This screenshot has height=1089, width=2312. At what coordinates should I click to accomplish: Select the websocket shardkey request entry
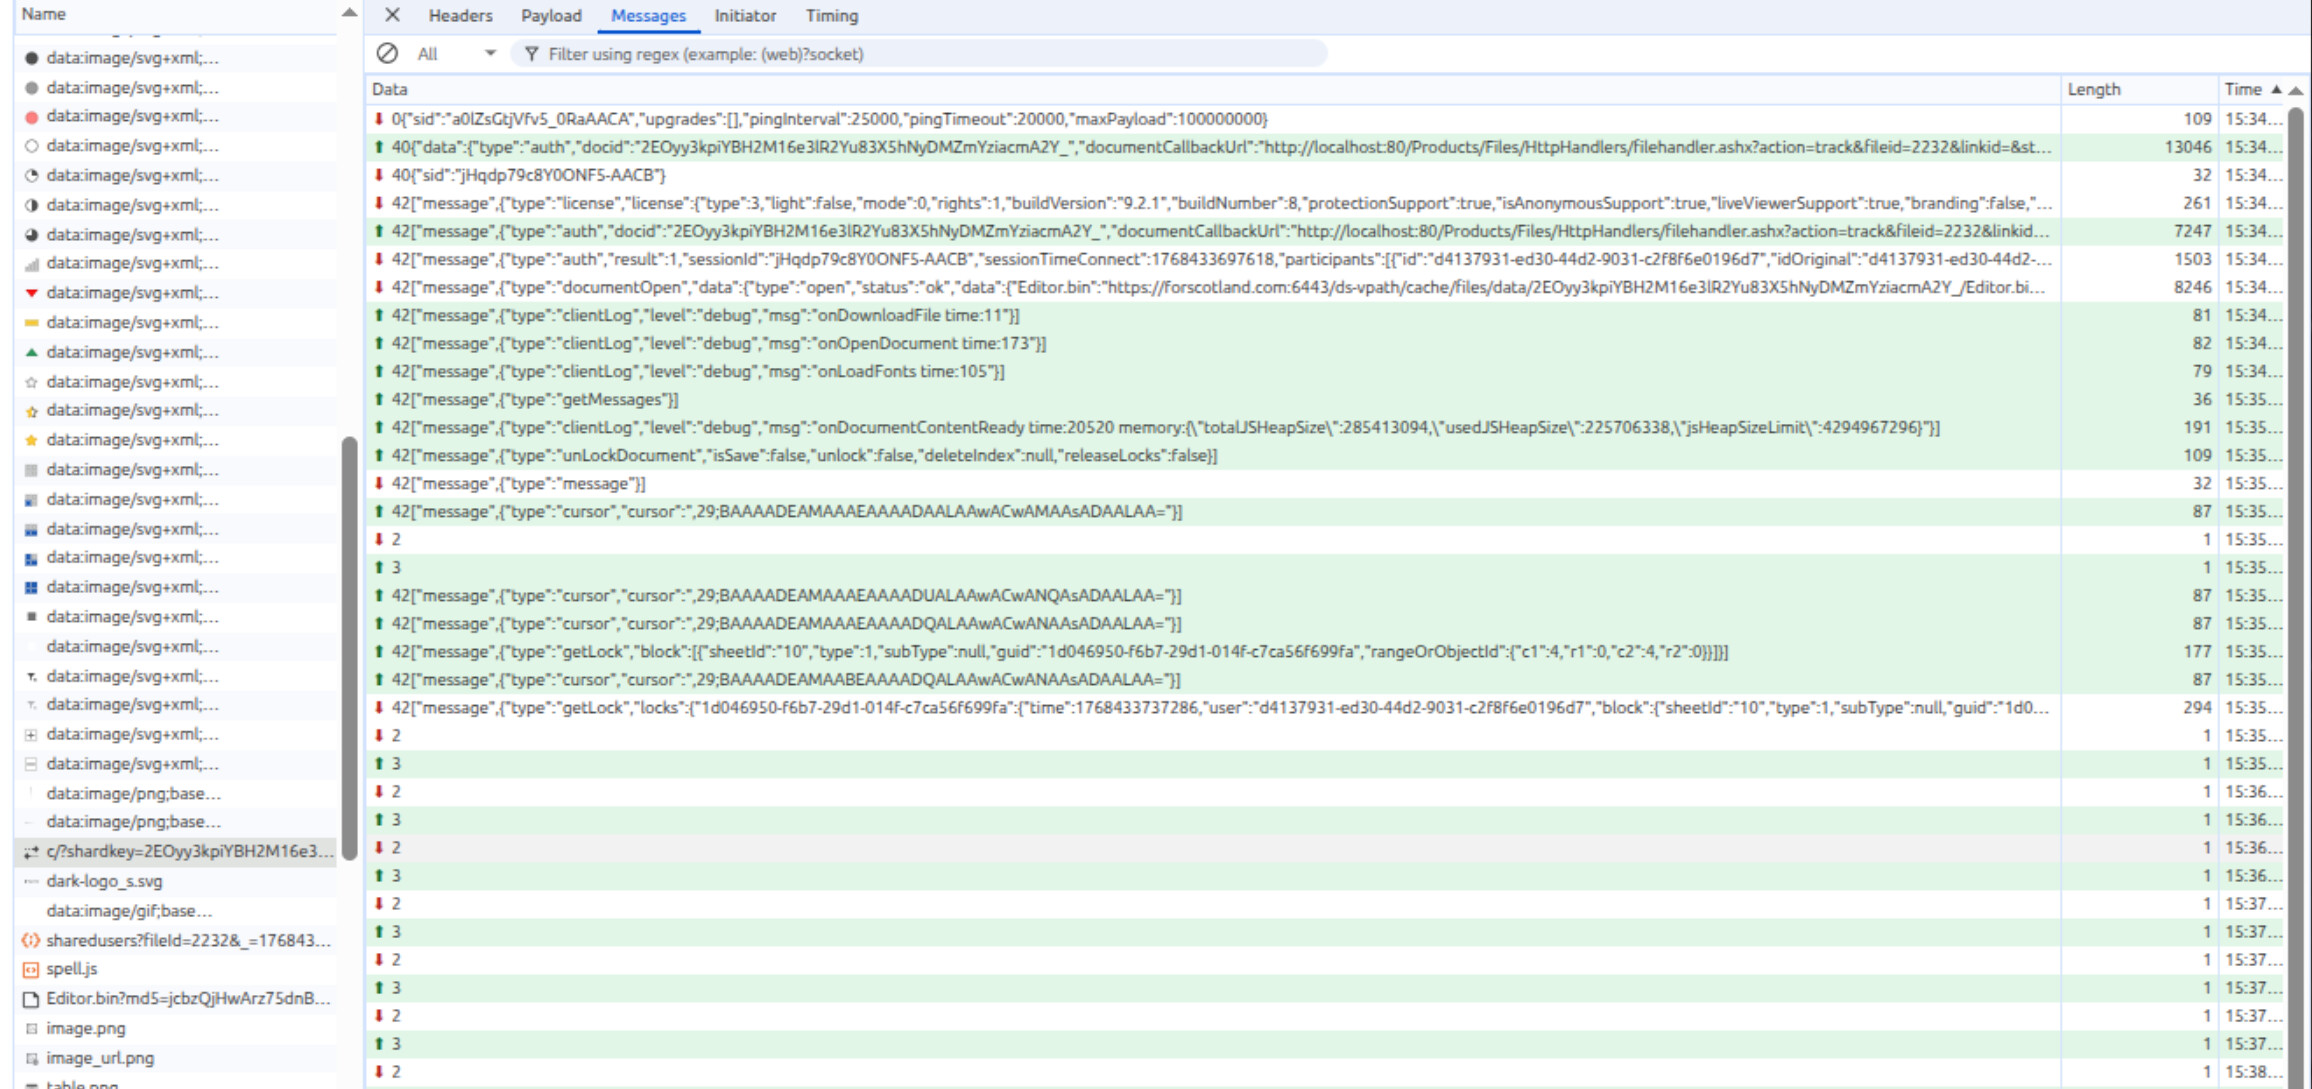pyautogui.click(x=188, y=852)
